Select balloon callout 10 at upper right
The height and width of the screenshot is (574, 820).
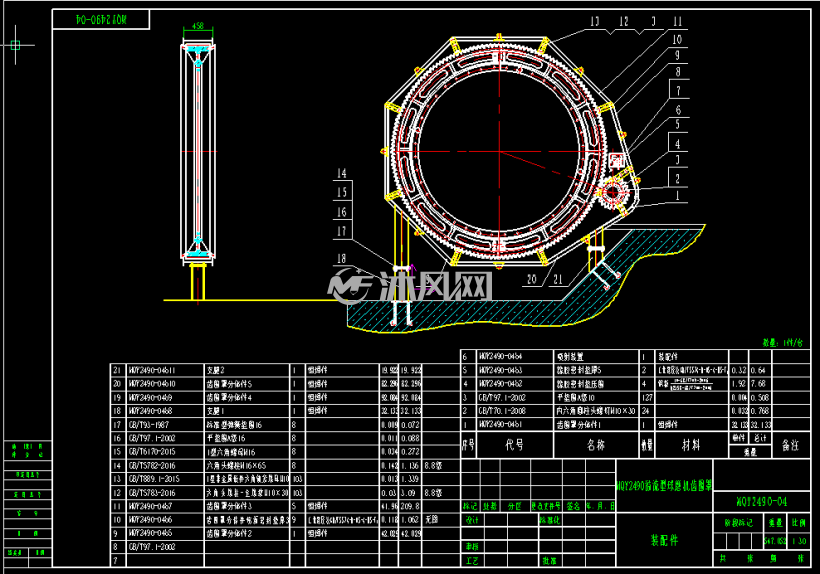click(x=677, y=39)
